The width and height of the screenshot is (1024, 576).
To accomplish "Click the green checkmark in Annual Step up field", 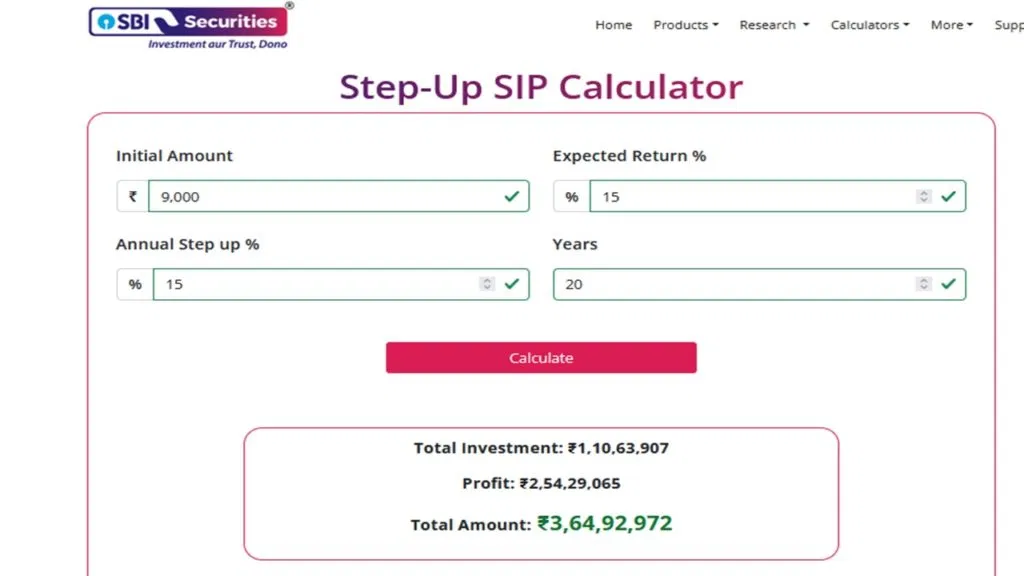I will (x=512, y=284).
